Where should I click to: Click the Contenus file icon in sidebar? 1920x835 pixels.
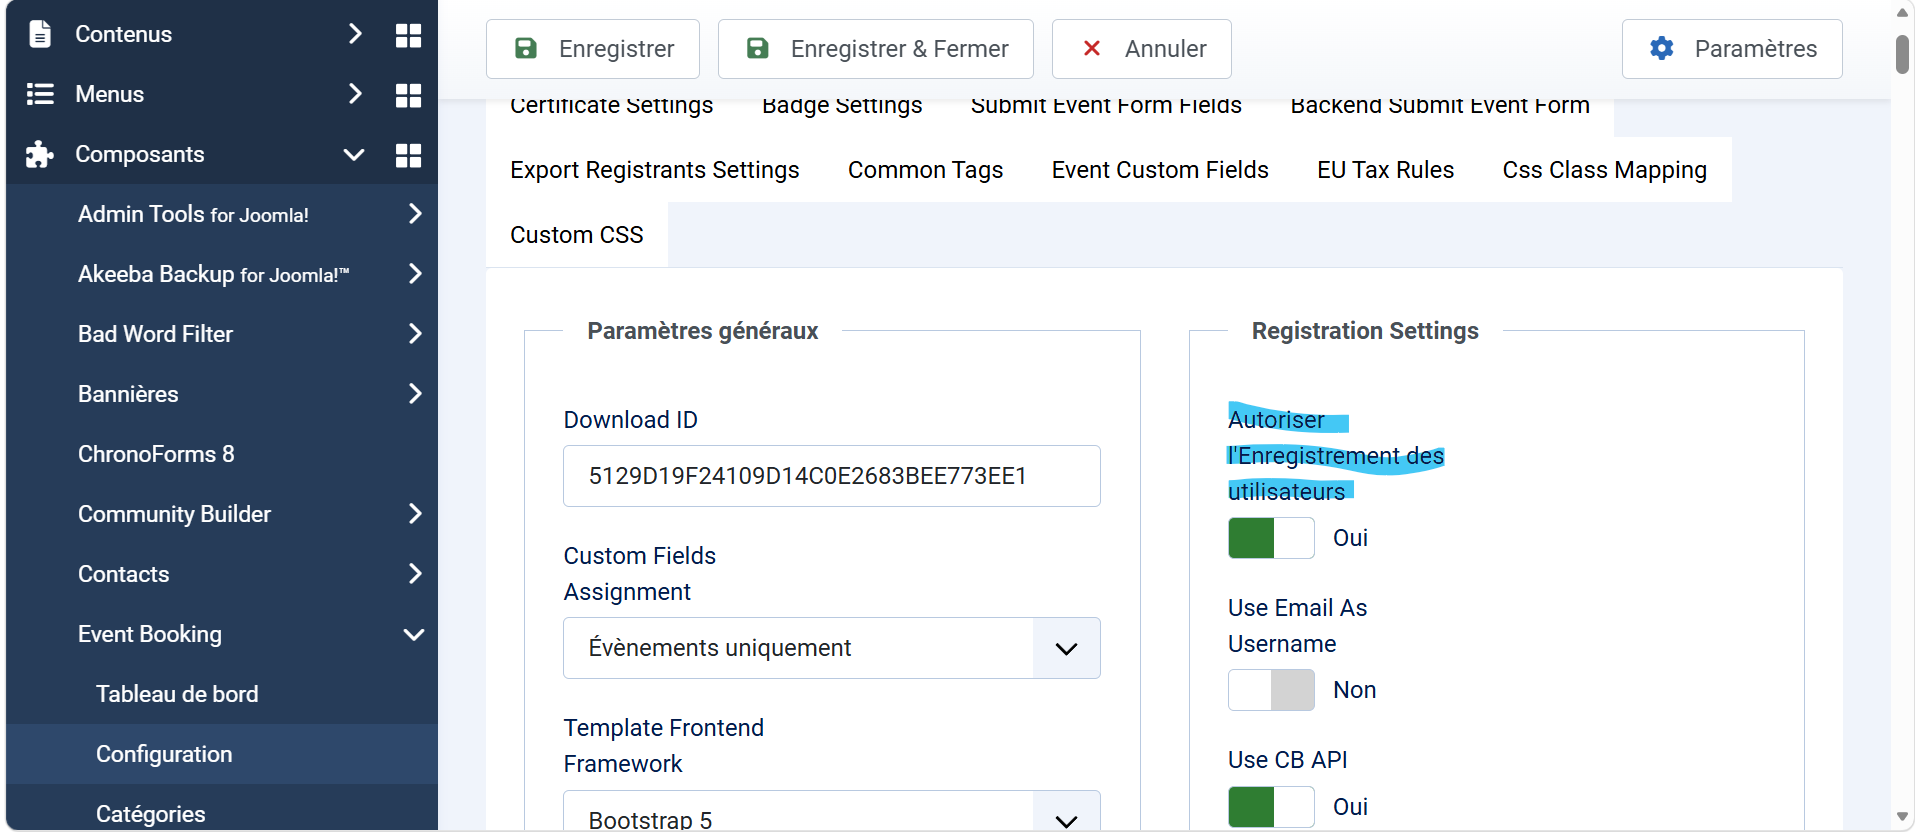click(x=40, y=34)
